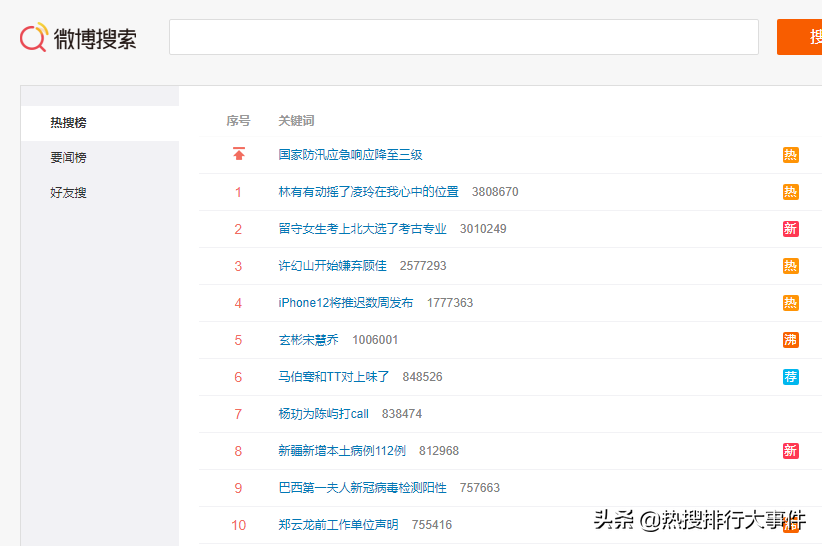The width and height of the screenshot is (822, 546).
Task: Click the search count 3808670
Action: tap(495, 192)
